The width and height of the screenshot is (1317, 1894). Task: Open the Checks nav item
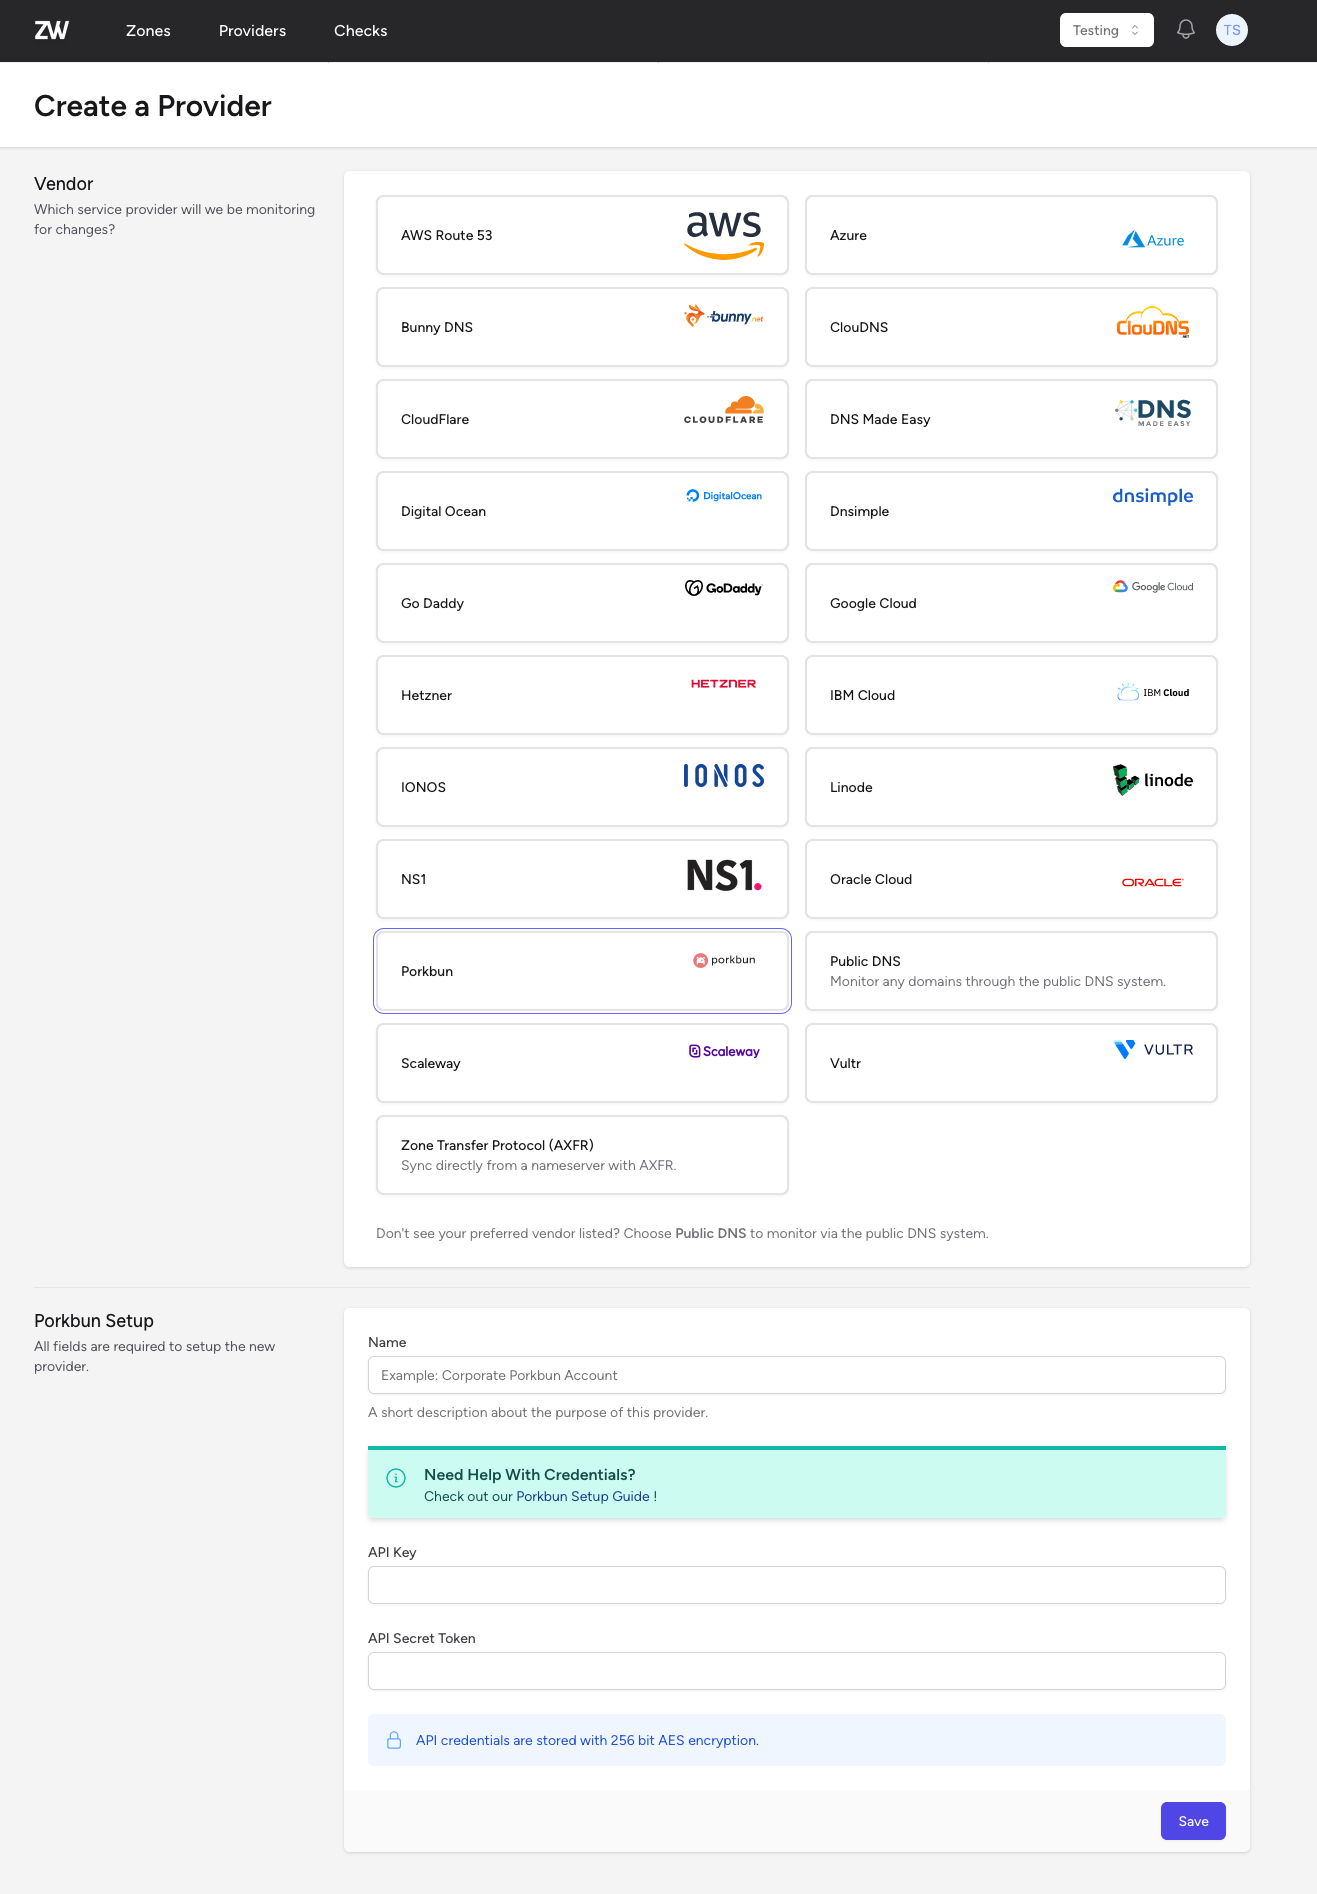point(360,31)
